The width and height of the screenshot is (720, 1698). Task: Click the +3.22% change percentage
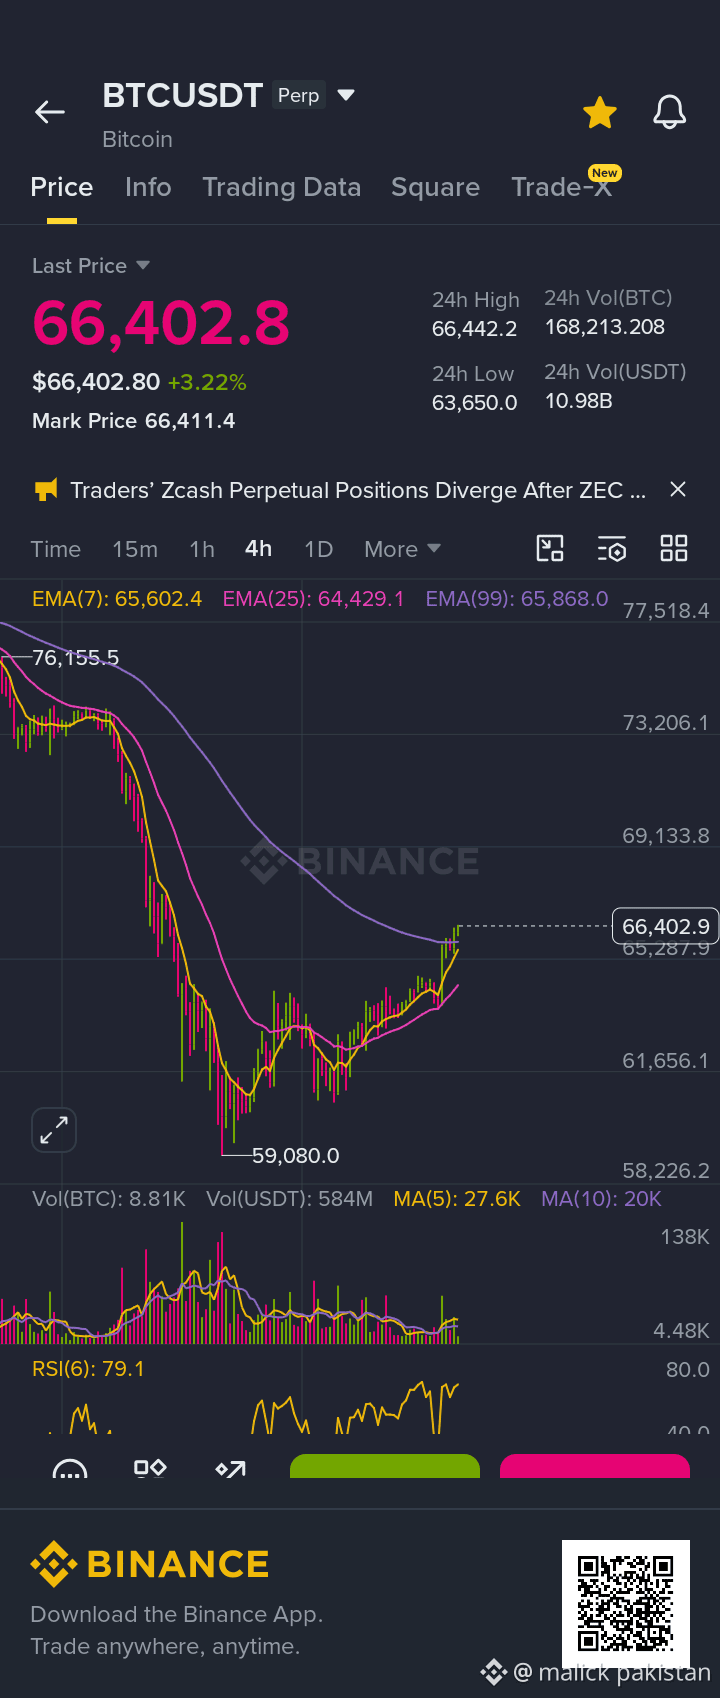(207, 382)
